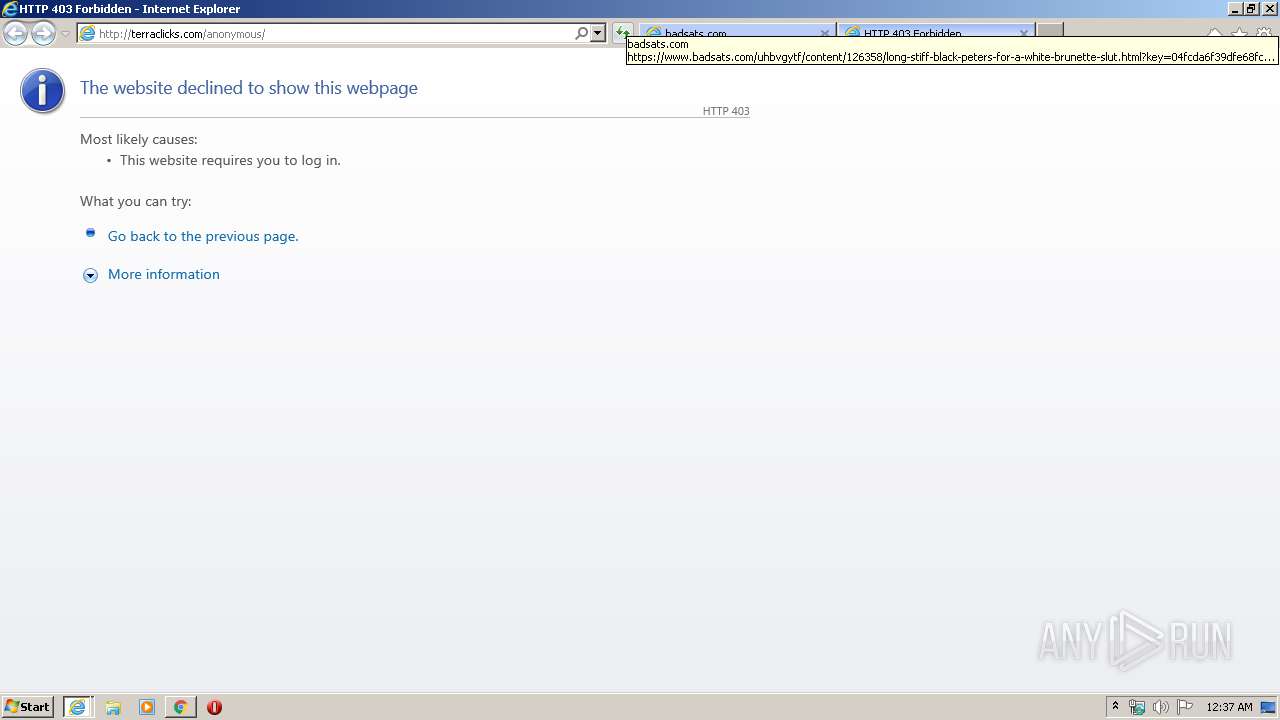Viewport: 1280px width, 720px height.
Task: Click Go back to the previous page link
Action: [203, 236]
